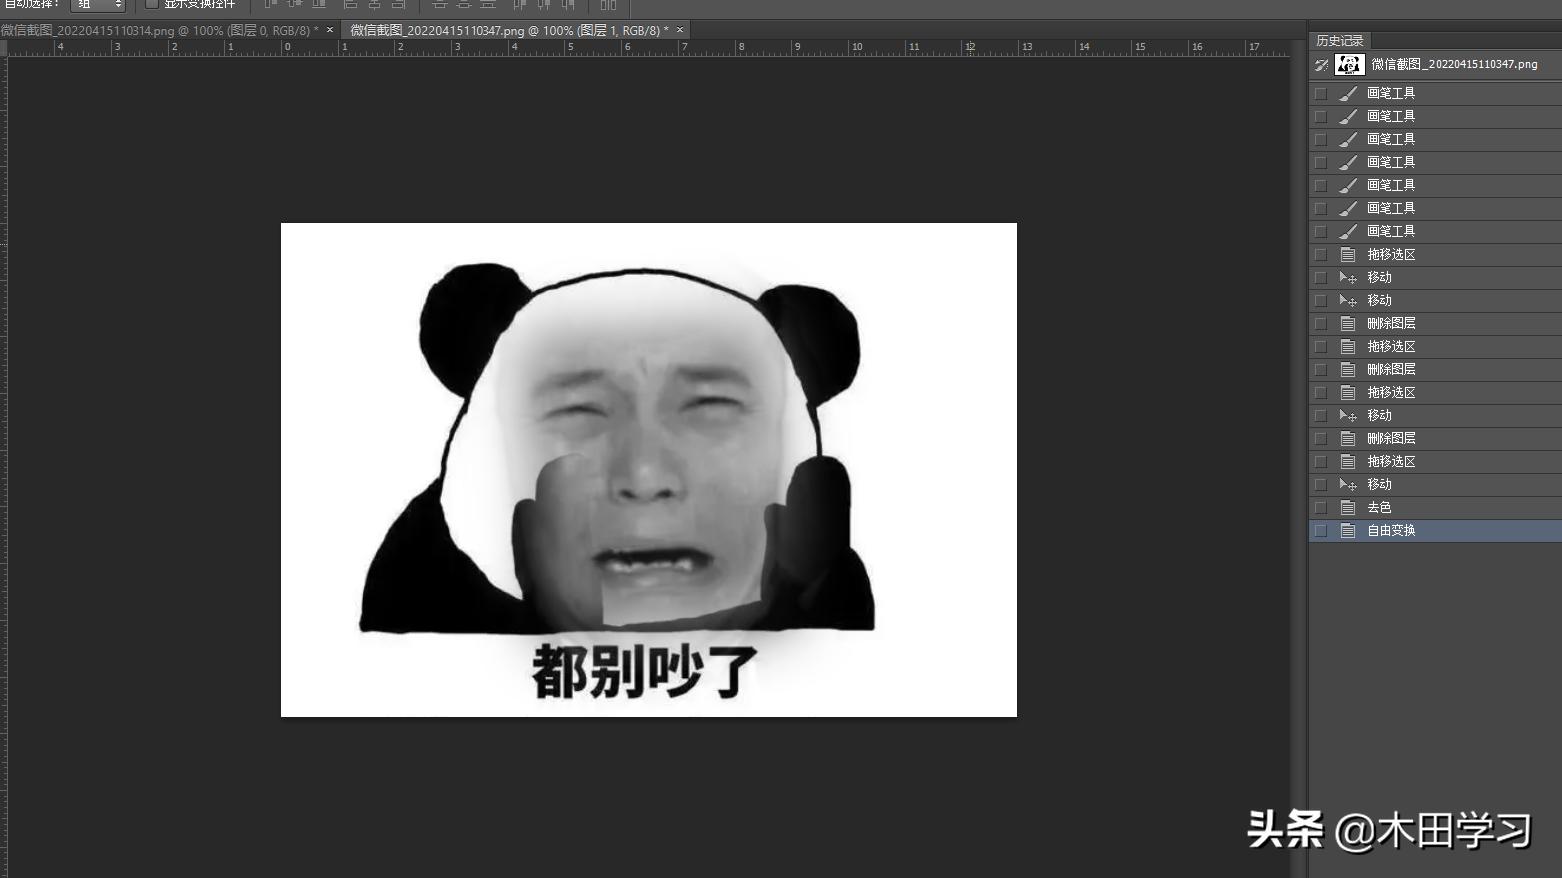Click the align left edges icon
Screen dimensions: 1562x878
tap(350, 5)
